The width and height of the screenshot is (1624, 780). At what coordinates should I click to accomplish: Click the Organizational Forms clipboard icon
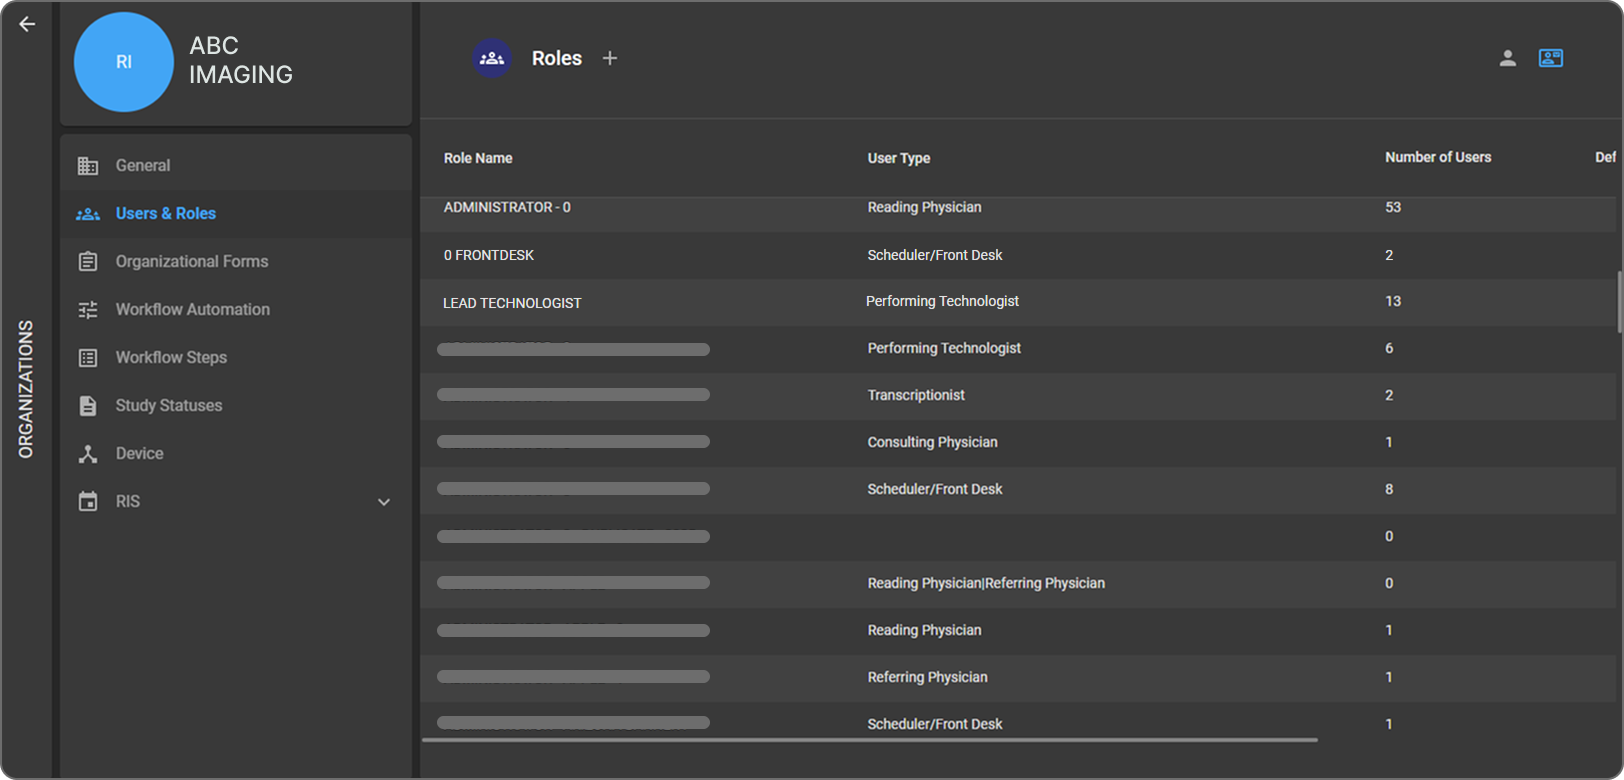pos(88,262)
